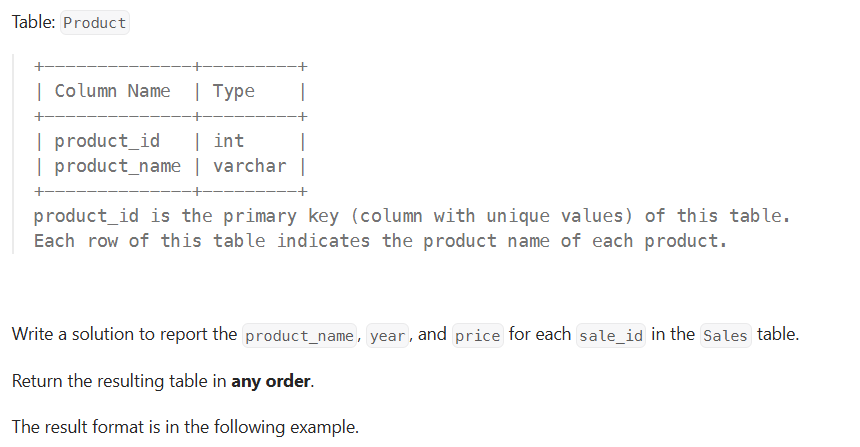This screenshot has width=860, height=447.
Task: Click product_id in the schema table row
Action: pyautogui.click(x=107, y=141)
